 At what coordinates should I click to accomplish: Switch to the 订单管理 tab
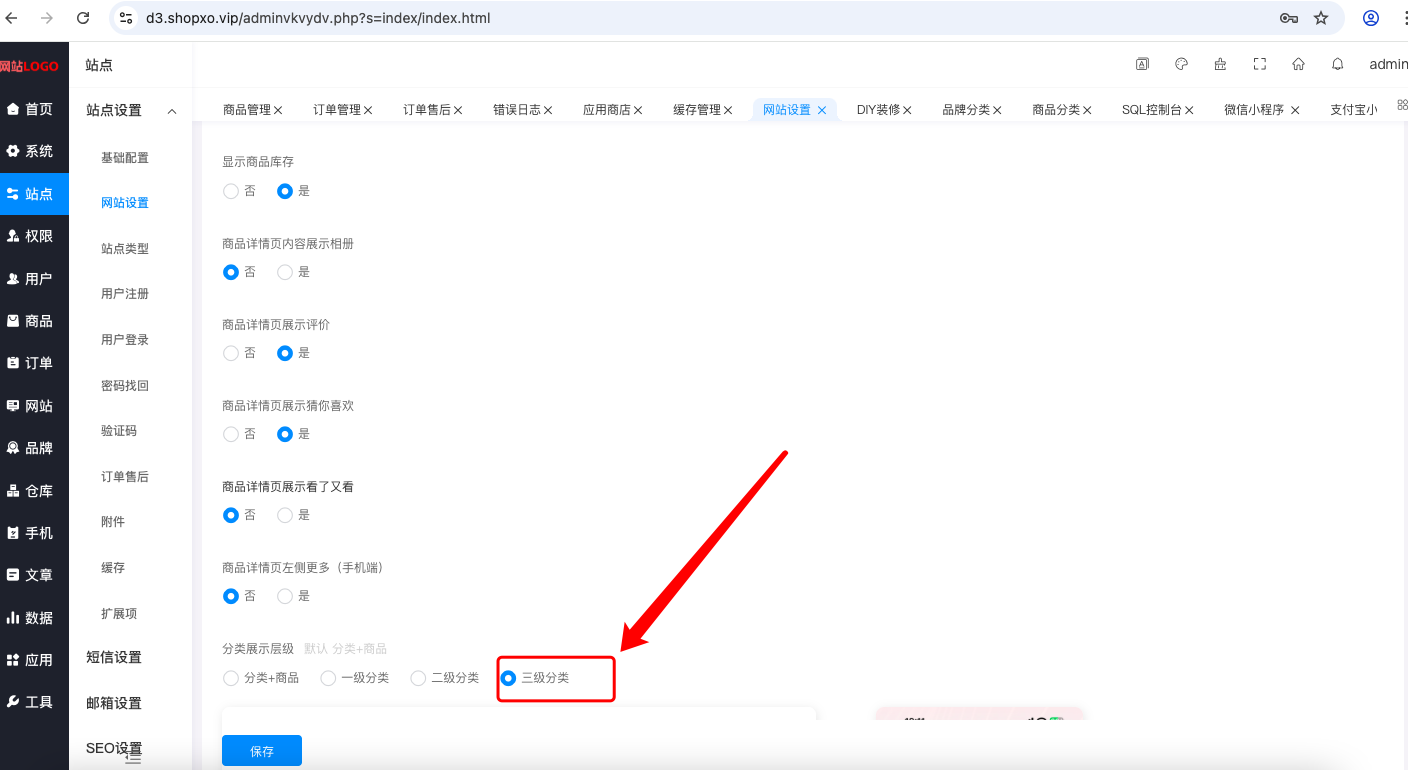337,110
